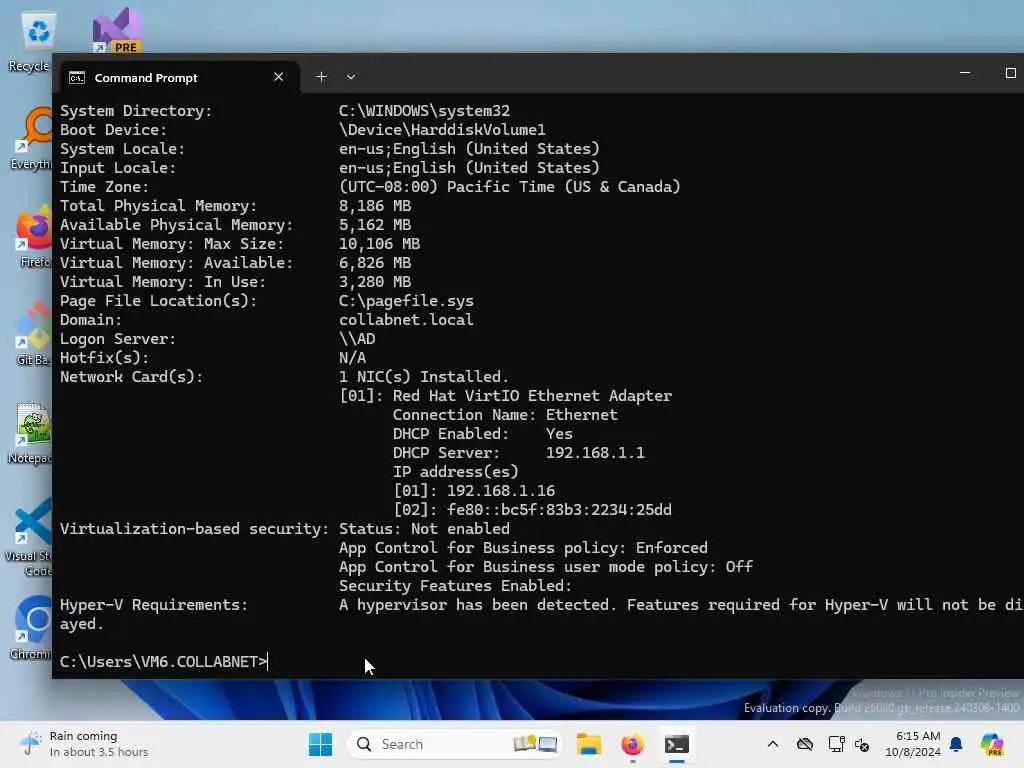Click the Boot Device value \Device\HarddiskVolume1
The height and width of the screenshot is (768, 1024).
point(442,130)
